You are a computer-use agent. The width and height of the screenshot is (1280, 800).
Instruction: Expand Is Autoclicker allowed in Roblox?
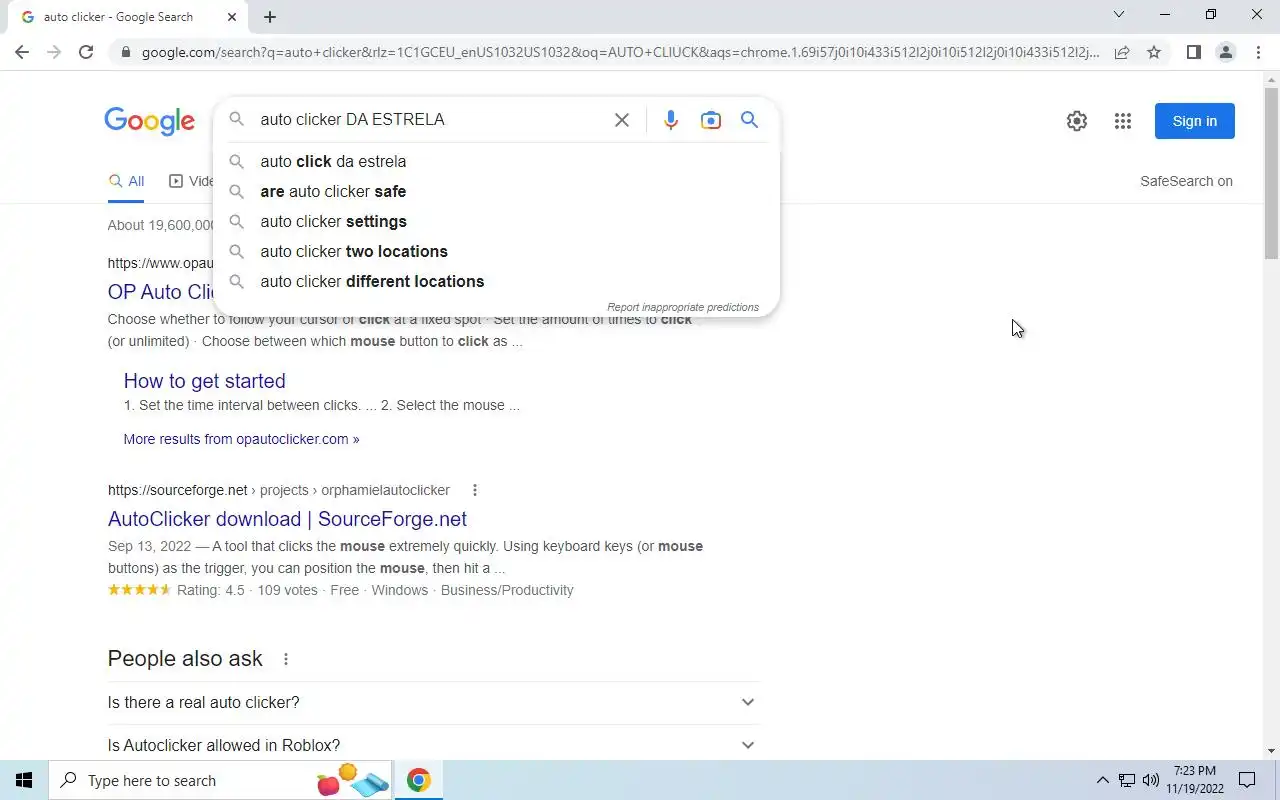[x=432, y=746]
